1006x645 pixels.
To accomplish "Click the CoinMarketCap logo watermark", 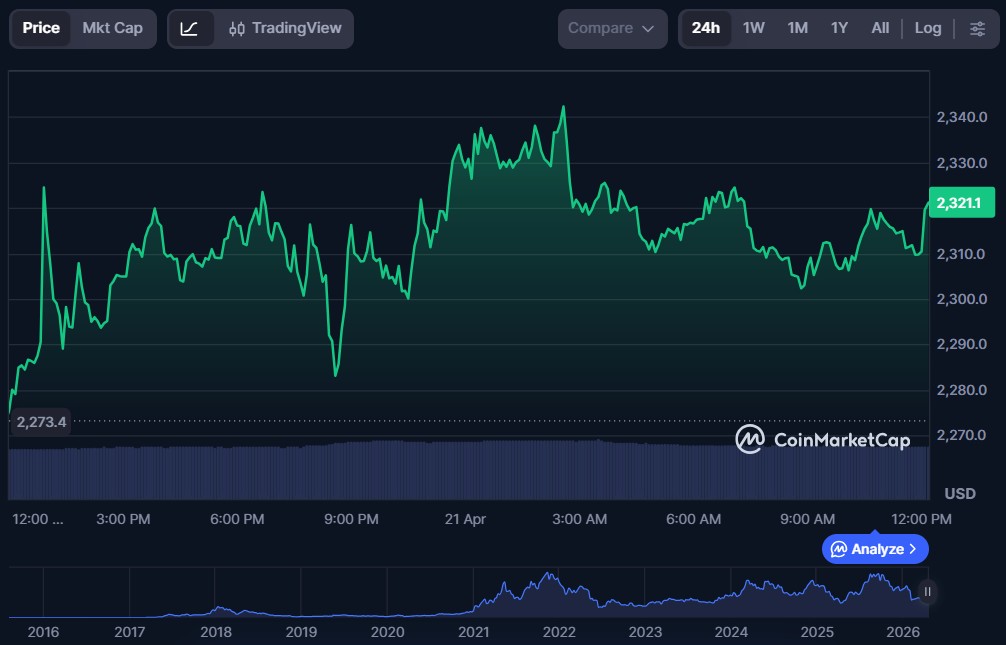I will point(823,439).
